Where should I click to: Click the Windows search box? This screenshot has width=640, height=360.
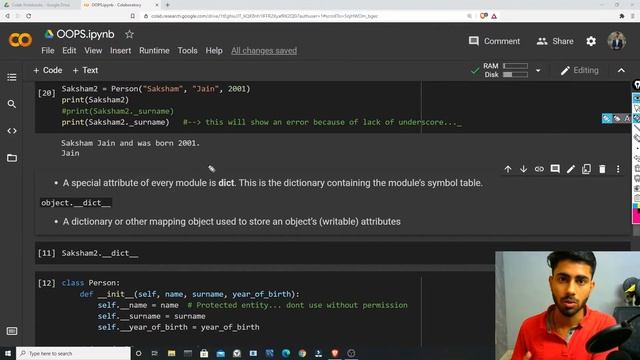[73, 353]
